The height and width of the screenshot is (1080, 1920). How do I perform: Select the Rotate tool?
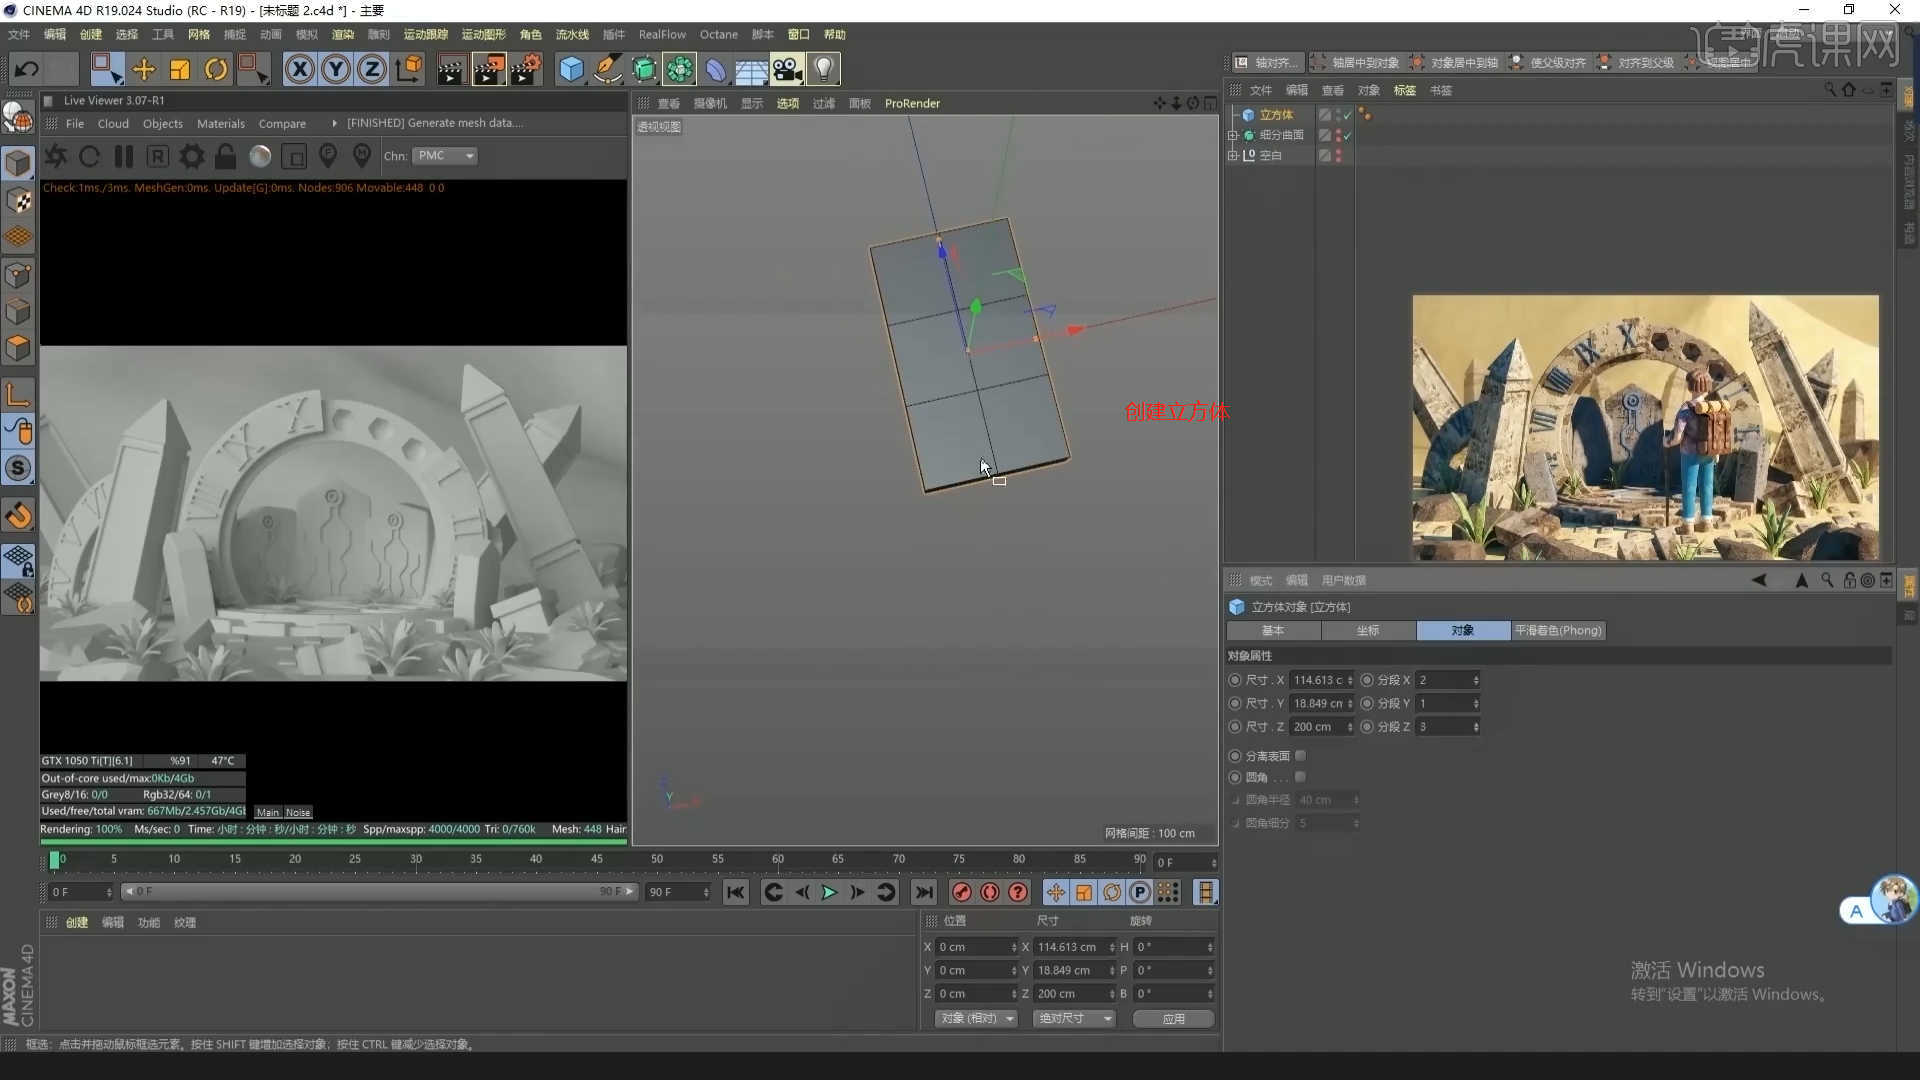216,69
